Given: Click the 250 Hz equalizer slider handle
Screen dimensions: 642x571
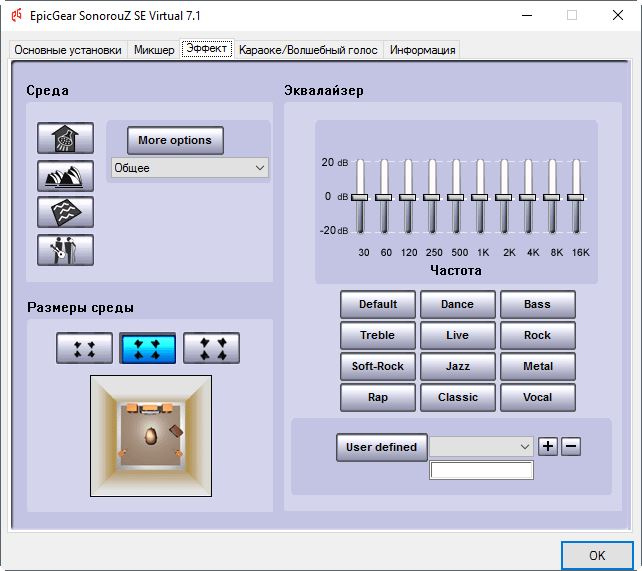Looking at the screenshot, I should tap(432, 197).
